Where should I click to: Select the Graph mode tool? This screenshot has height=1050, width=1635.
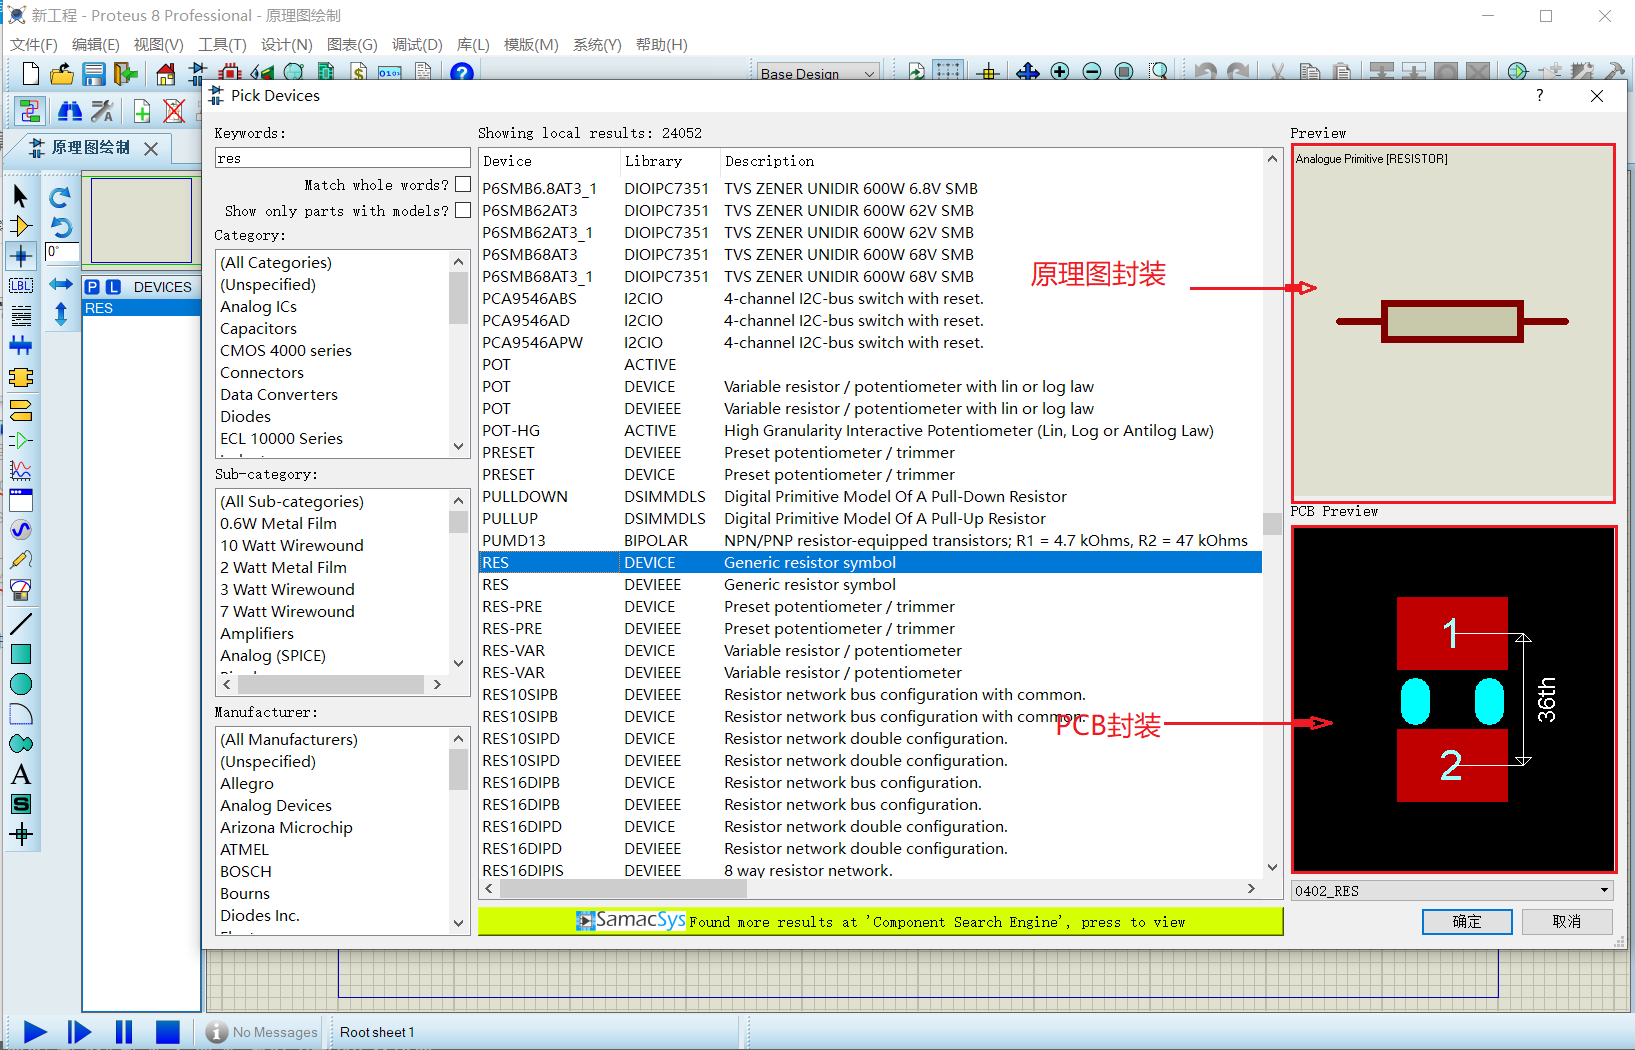[x=20, y=470]
